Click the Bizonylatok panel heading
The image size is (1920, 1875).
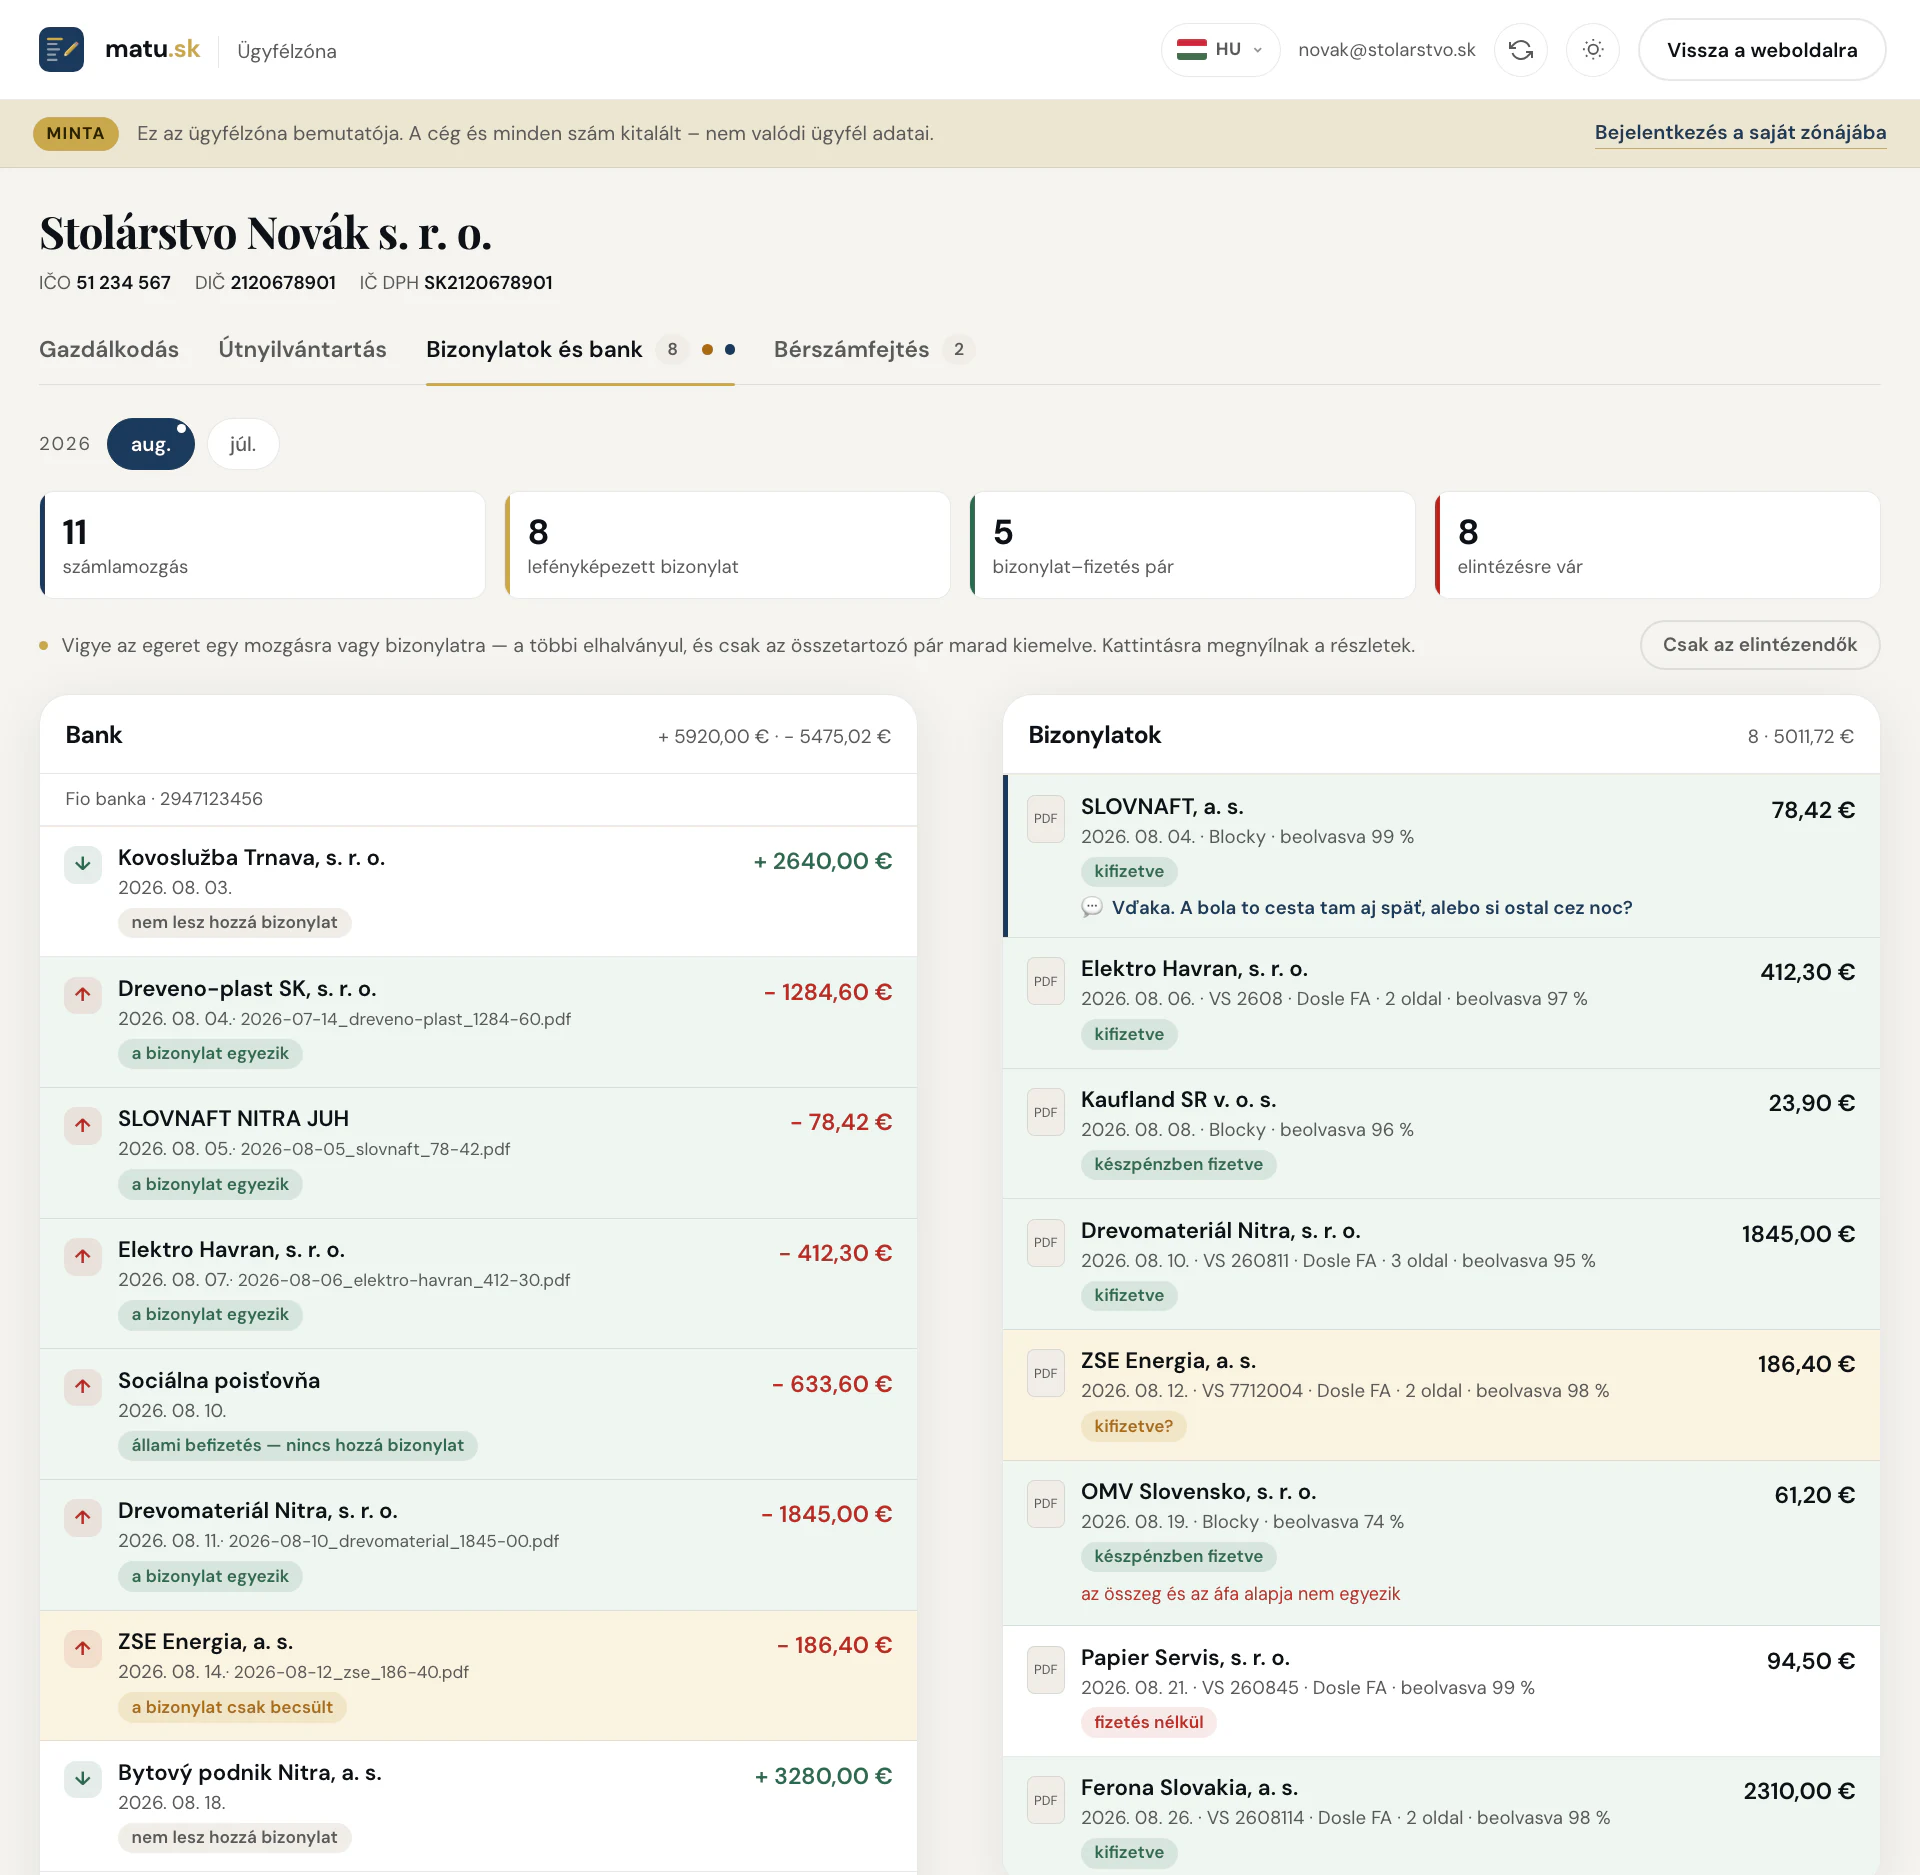[x=1094, y=735]
